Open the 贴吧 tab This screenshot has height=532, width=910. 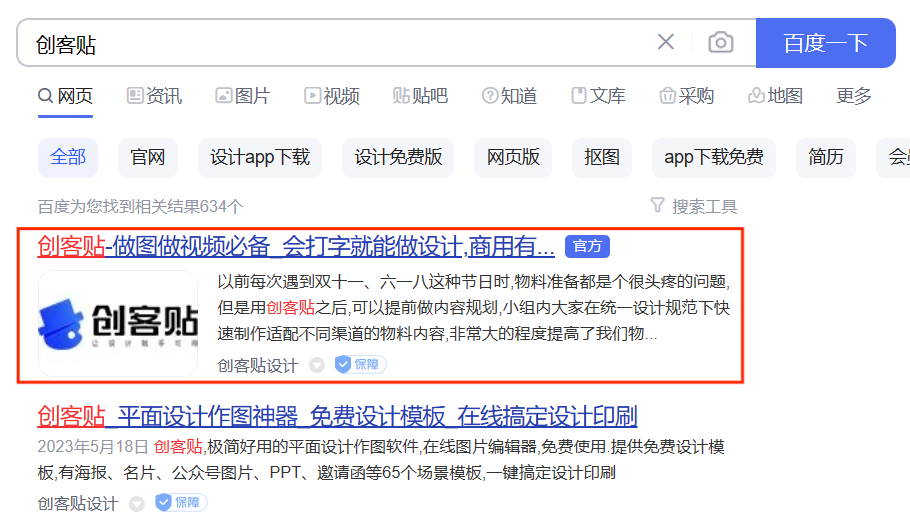(420, 96)
